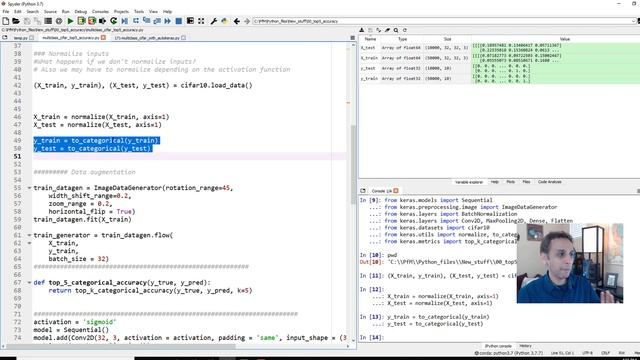Image resolution: width=640 pixels, height=360 pixels.
Task: Click the fullscreen mode icon
Action: coord(201,21)
